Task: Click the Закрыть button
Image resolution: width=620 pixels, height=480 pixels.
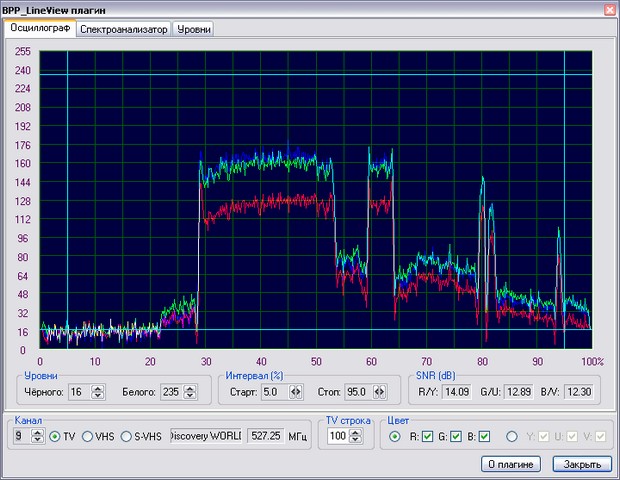Action: point(582,464)
